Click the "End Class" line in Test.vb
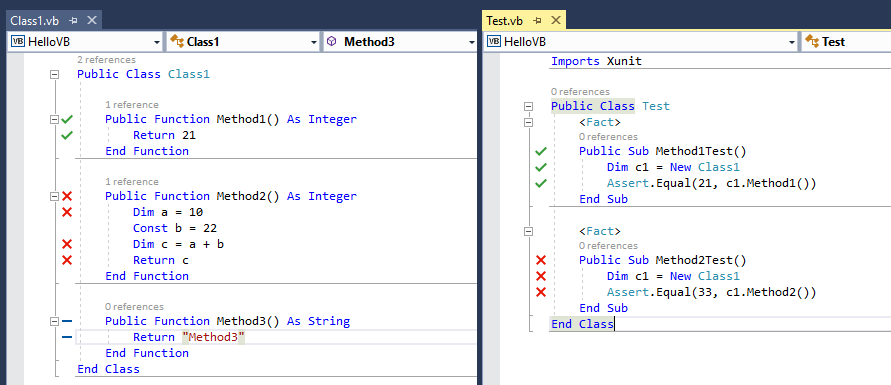891x385 pixels. coord(582,324)
